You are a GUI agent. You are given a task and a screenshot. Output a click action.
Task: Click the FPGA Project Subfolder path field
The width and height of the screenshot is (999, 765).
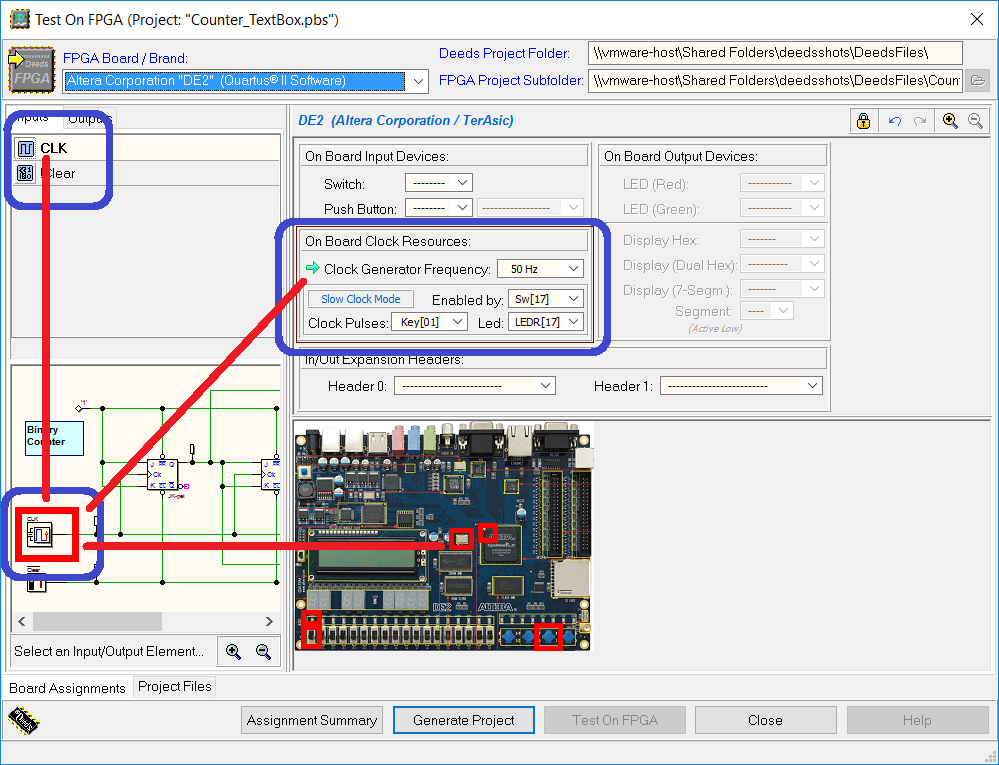click(x=775, y=81)
